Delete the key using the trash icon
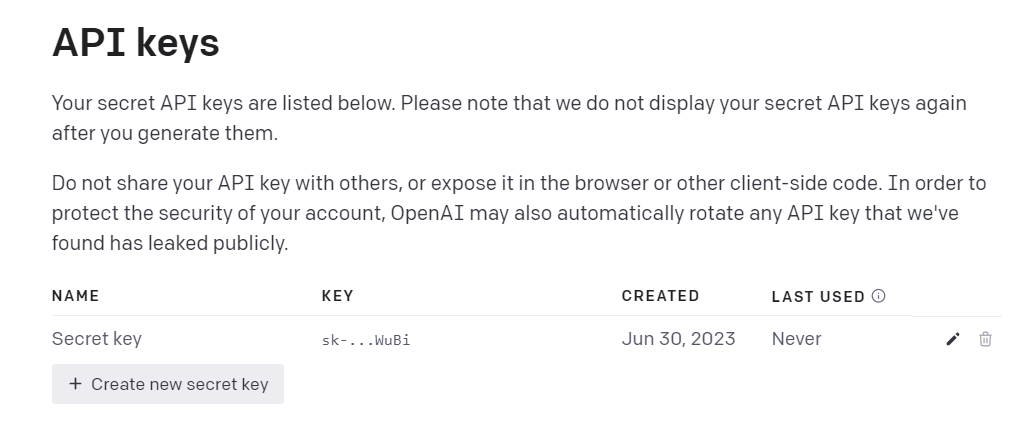 (x=985, y=339)
